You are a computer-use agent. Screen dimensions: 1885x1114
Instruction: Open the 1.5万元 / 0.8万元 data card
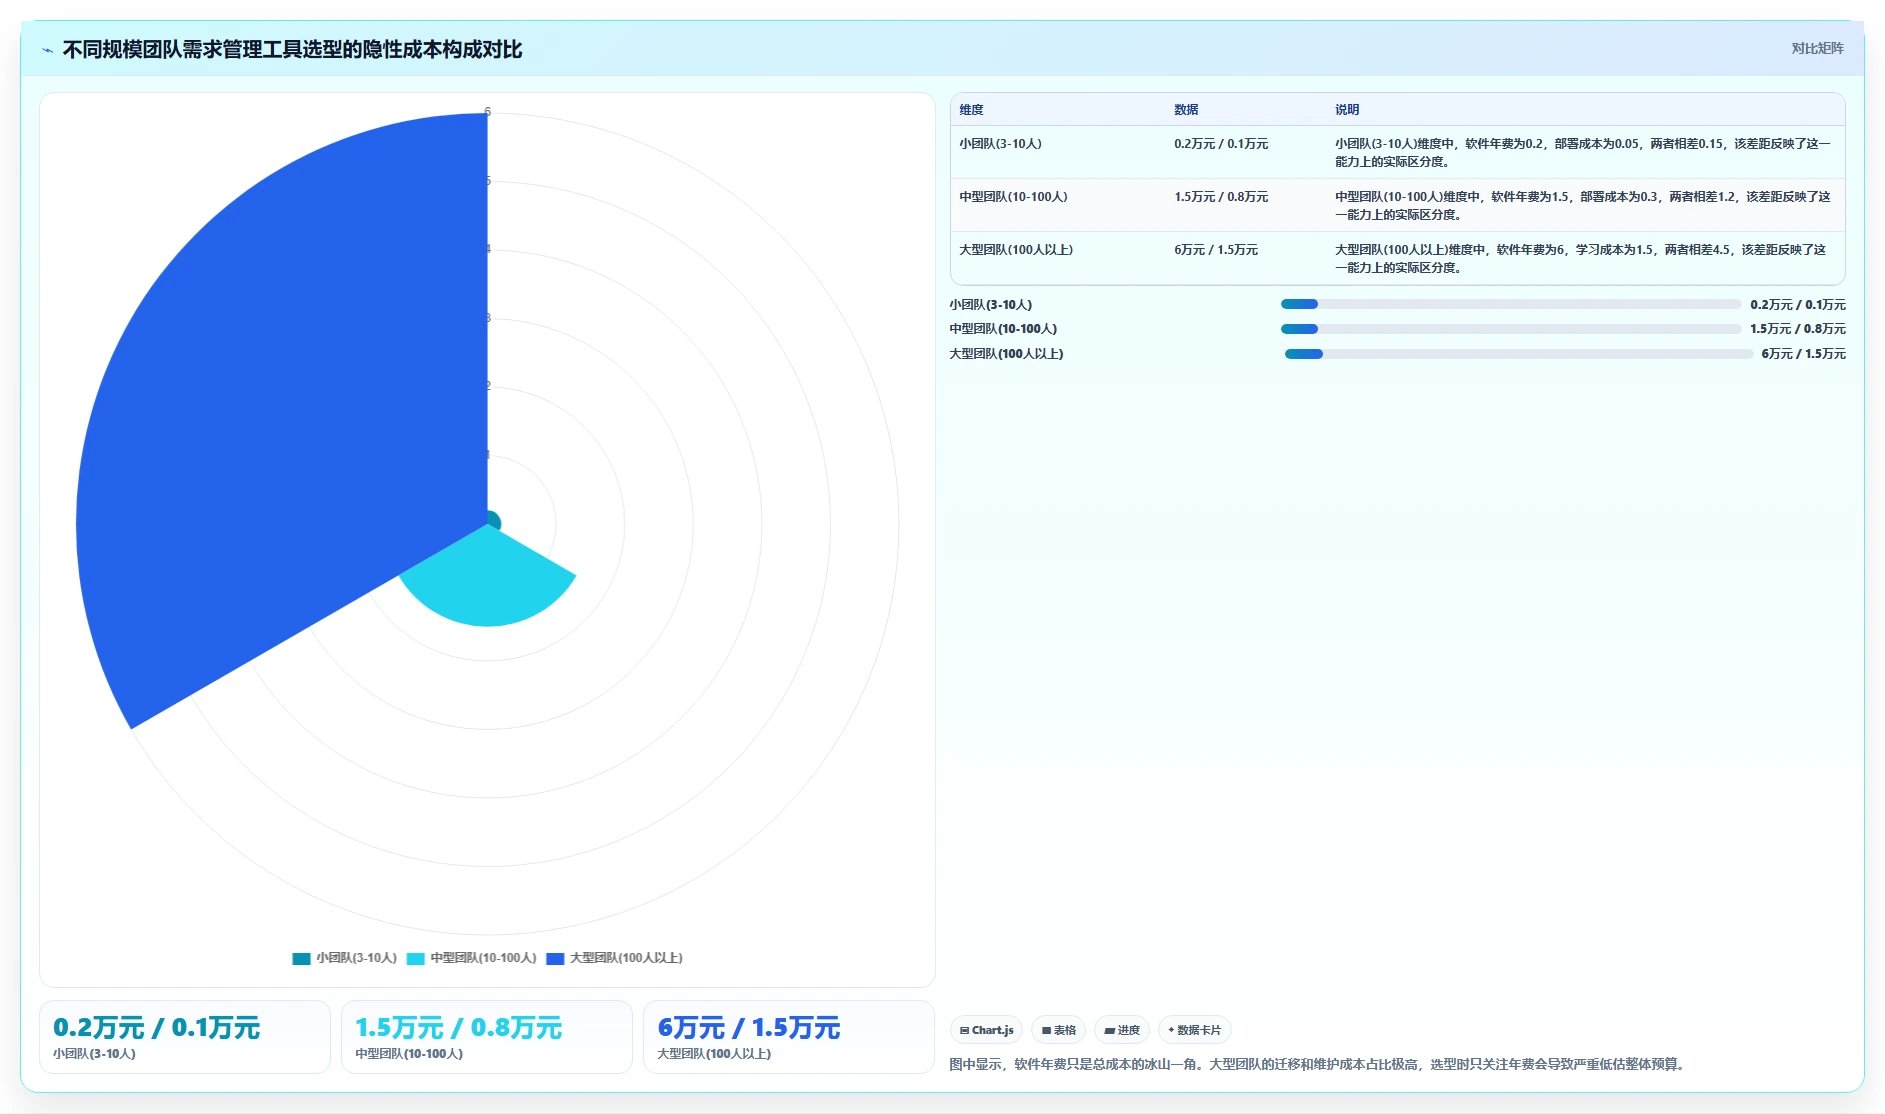(487, 1037)
